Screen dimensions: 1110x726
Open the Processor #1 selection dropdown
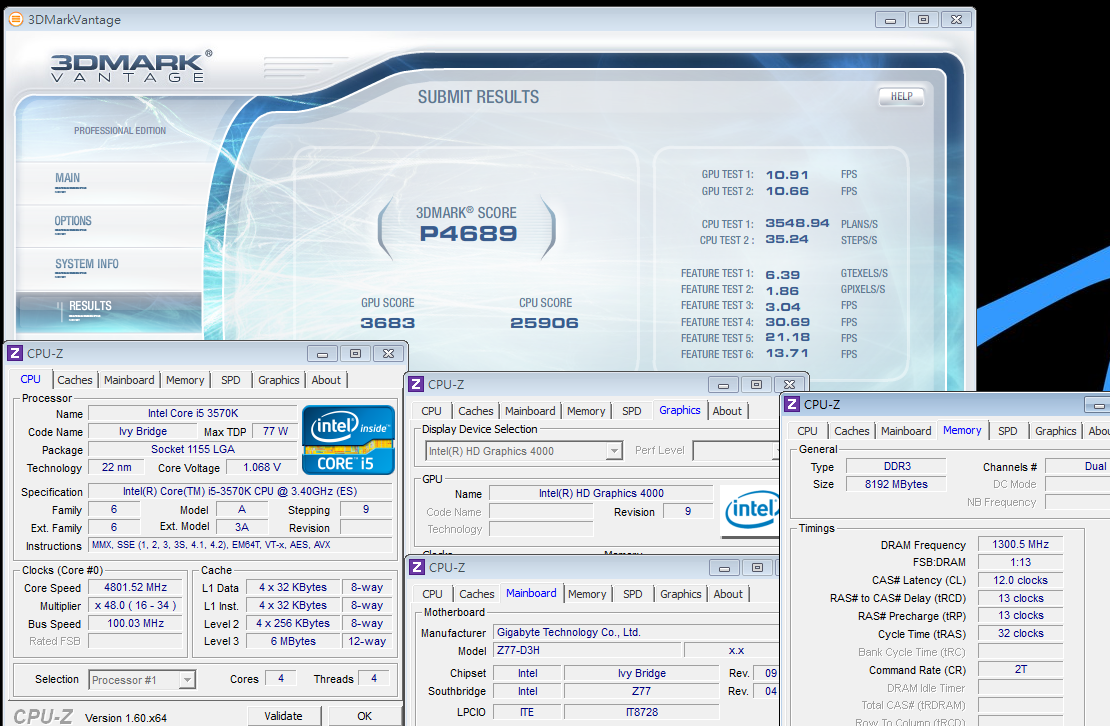tap(187, 680)
